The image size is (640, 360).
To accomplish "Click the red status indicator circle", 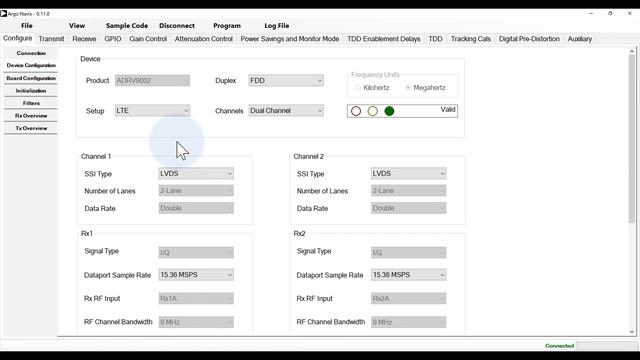I will point(356,111).
